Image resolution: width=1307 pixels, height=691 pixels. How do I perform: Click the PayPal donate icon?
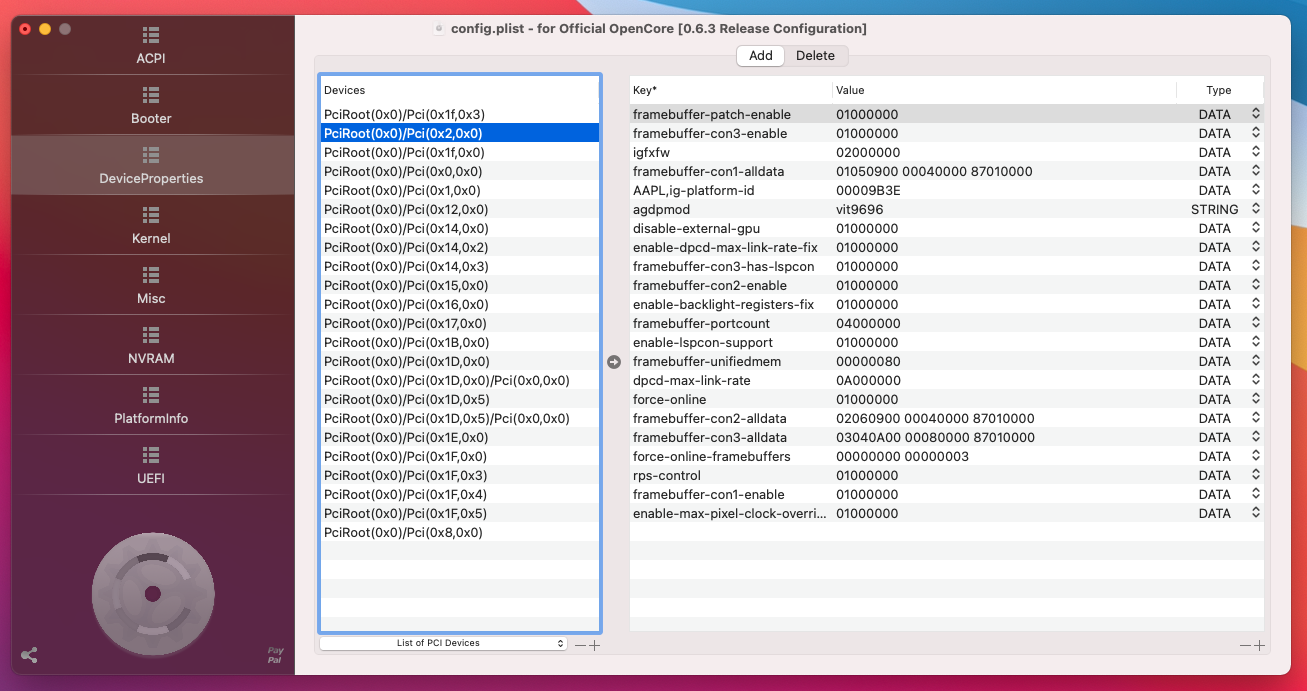(x=275, y=655)
